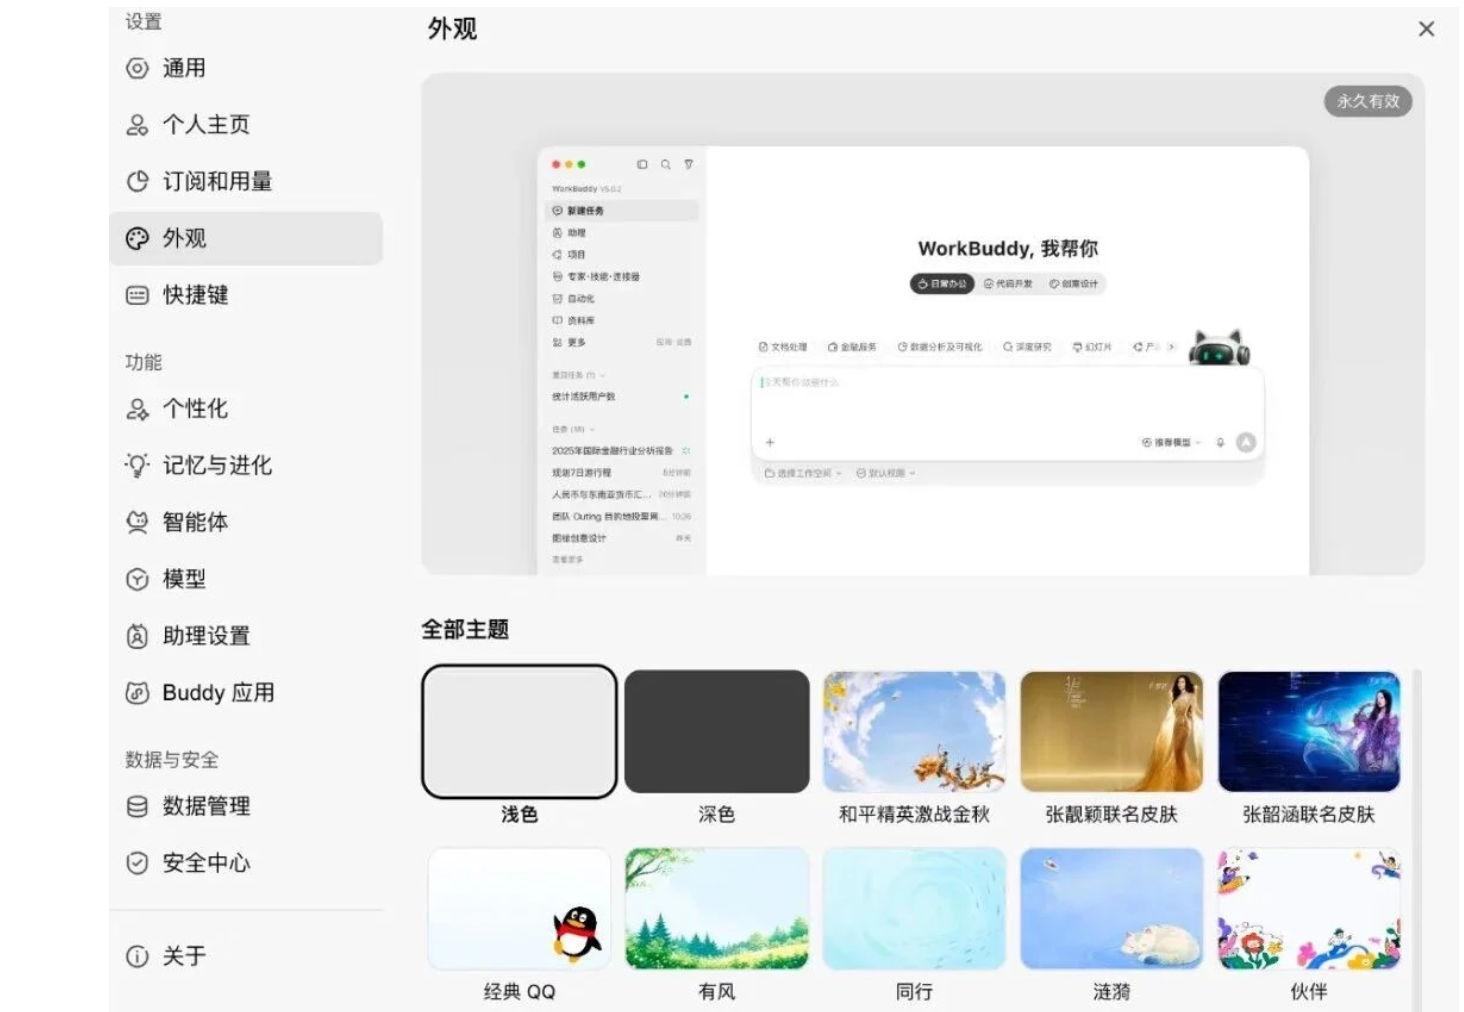This screenshot has height=1012, width=1464.
Task: Click the Buddy 应用 icon
Action: click(137, 693)
